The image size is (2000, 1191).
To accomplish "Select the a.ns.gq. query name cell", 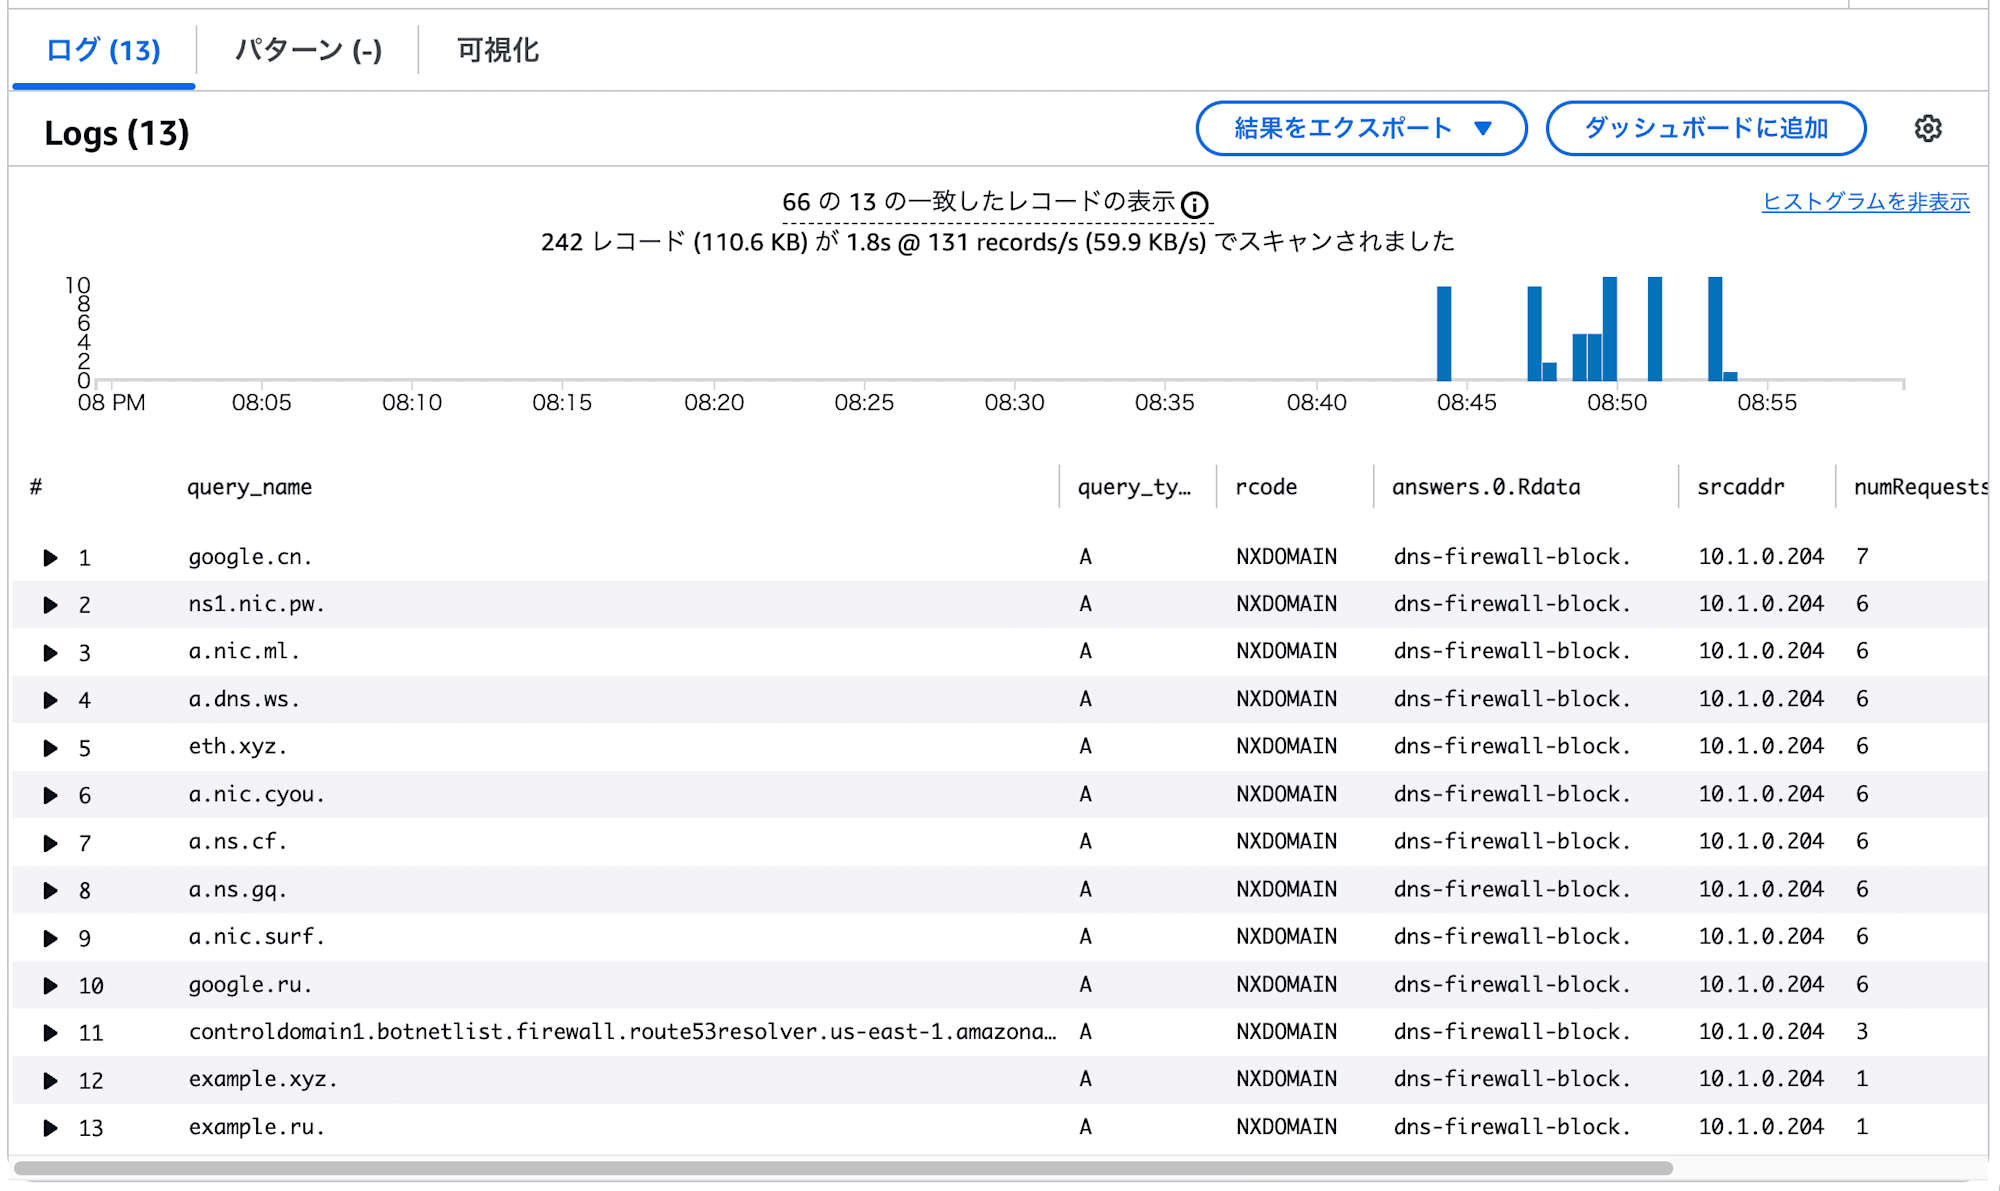I will coord(238,889).
